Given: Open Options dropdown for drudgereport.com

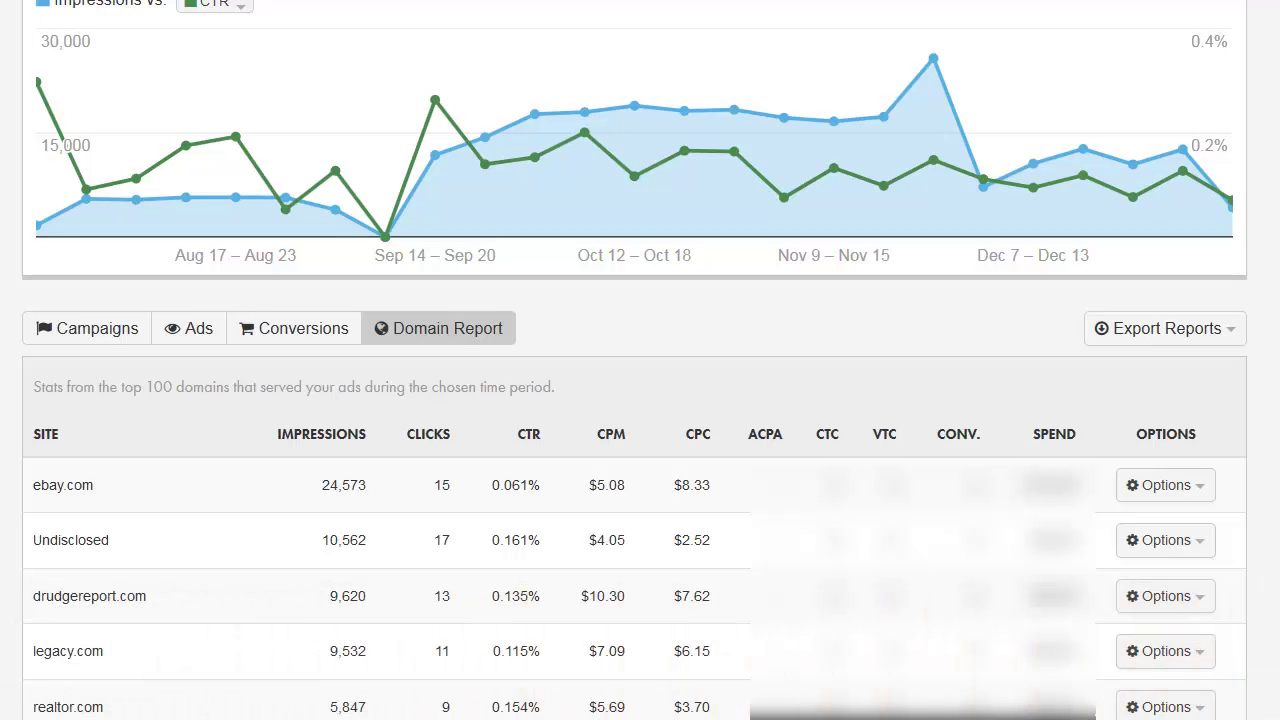Looking at the screenshot, I should (1165, 596).
